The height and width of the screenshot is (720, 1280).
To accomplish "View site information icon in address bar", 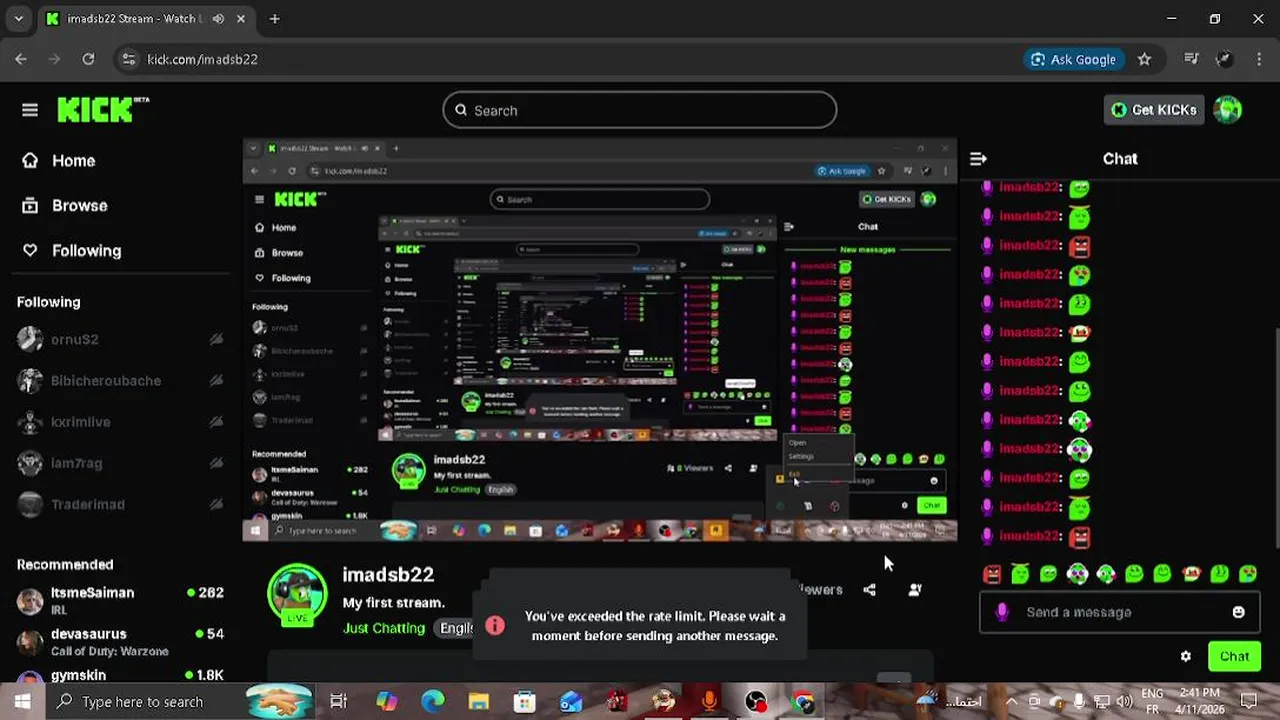I will click(x=128, y=59).
